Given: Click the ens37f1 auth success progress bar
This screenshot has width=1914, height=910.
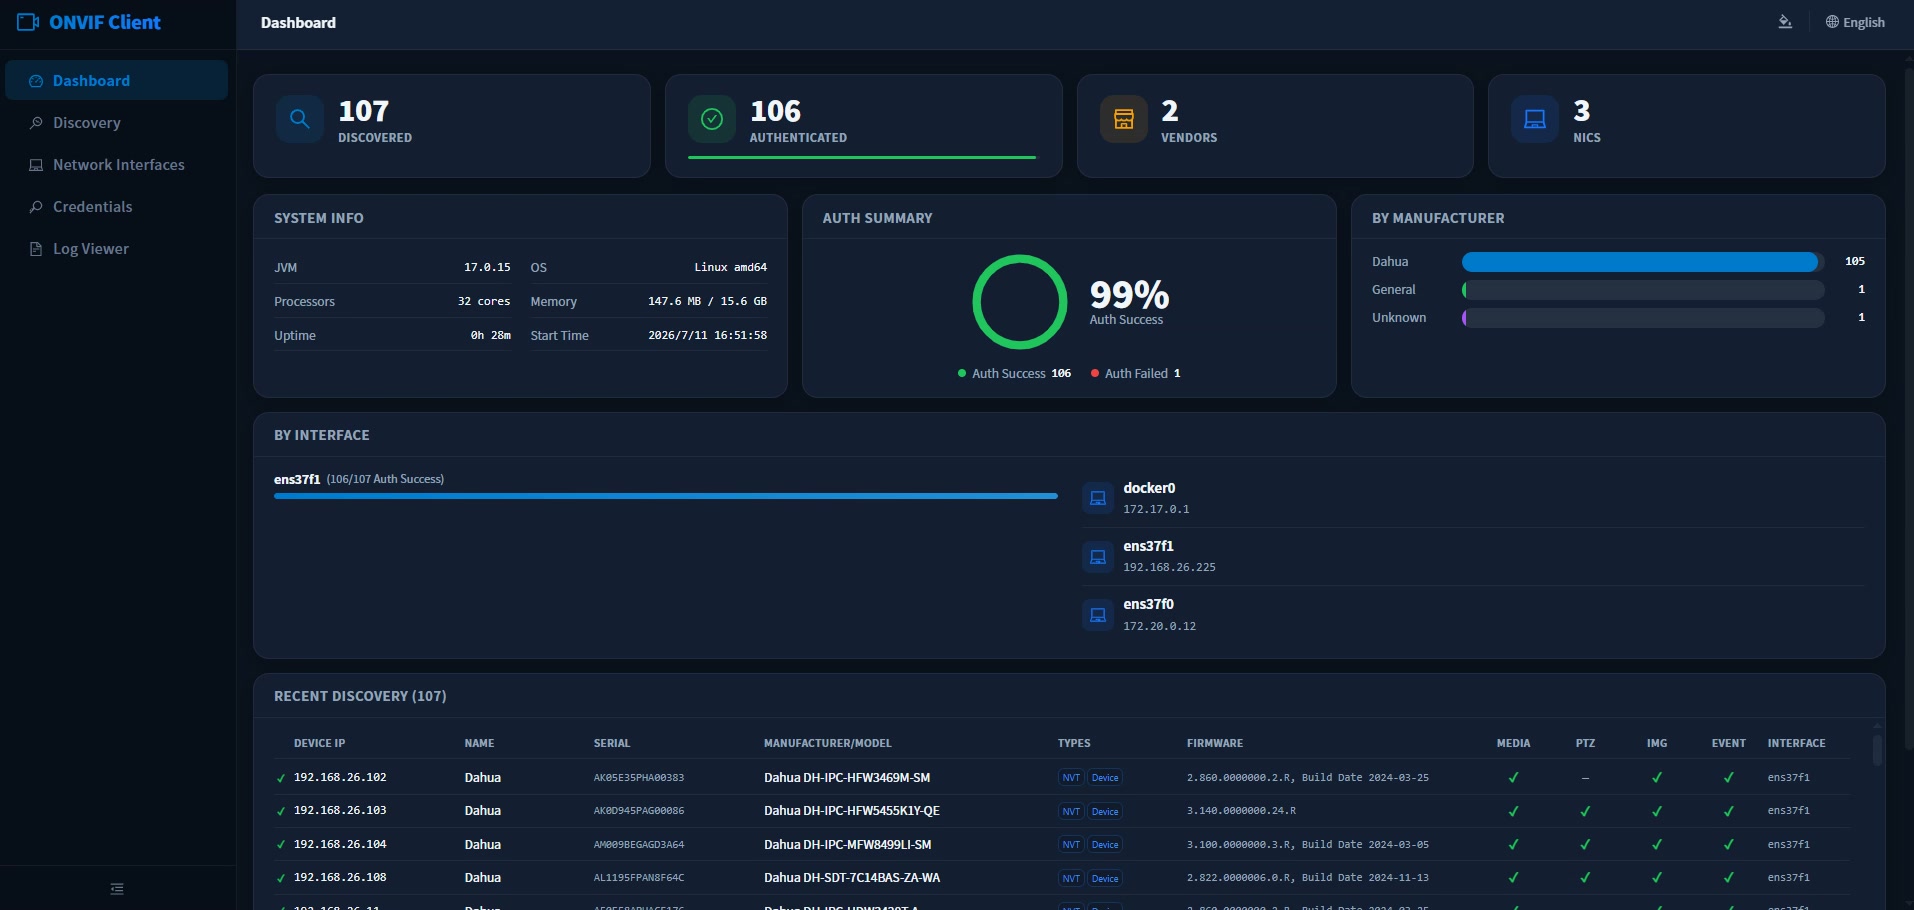Looking at the screenshot, I should (x=666, y=496).
